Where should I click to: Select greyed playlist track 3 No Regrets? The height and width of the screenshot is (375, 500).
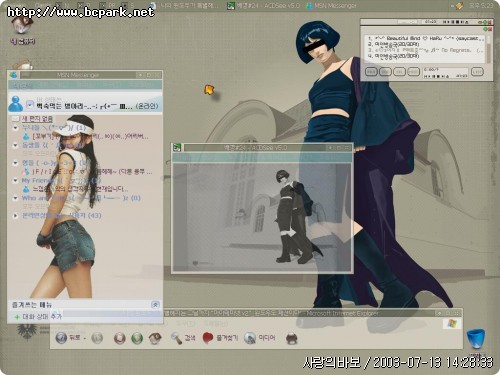425,50
